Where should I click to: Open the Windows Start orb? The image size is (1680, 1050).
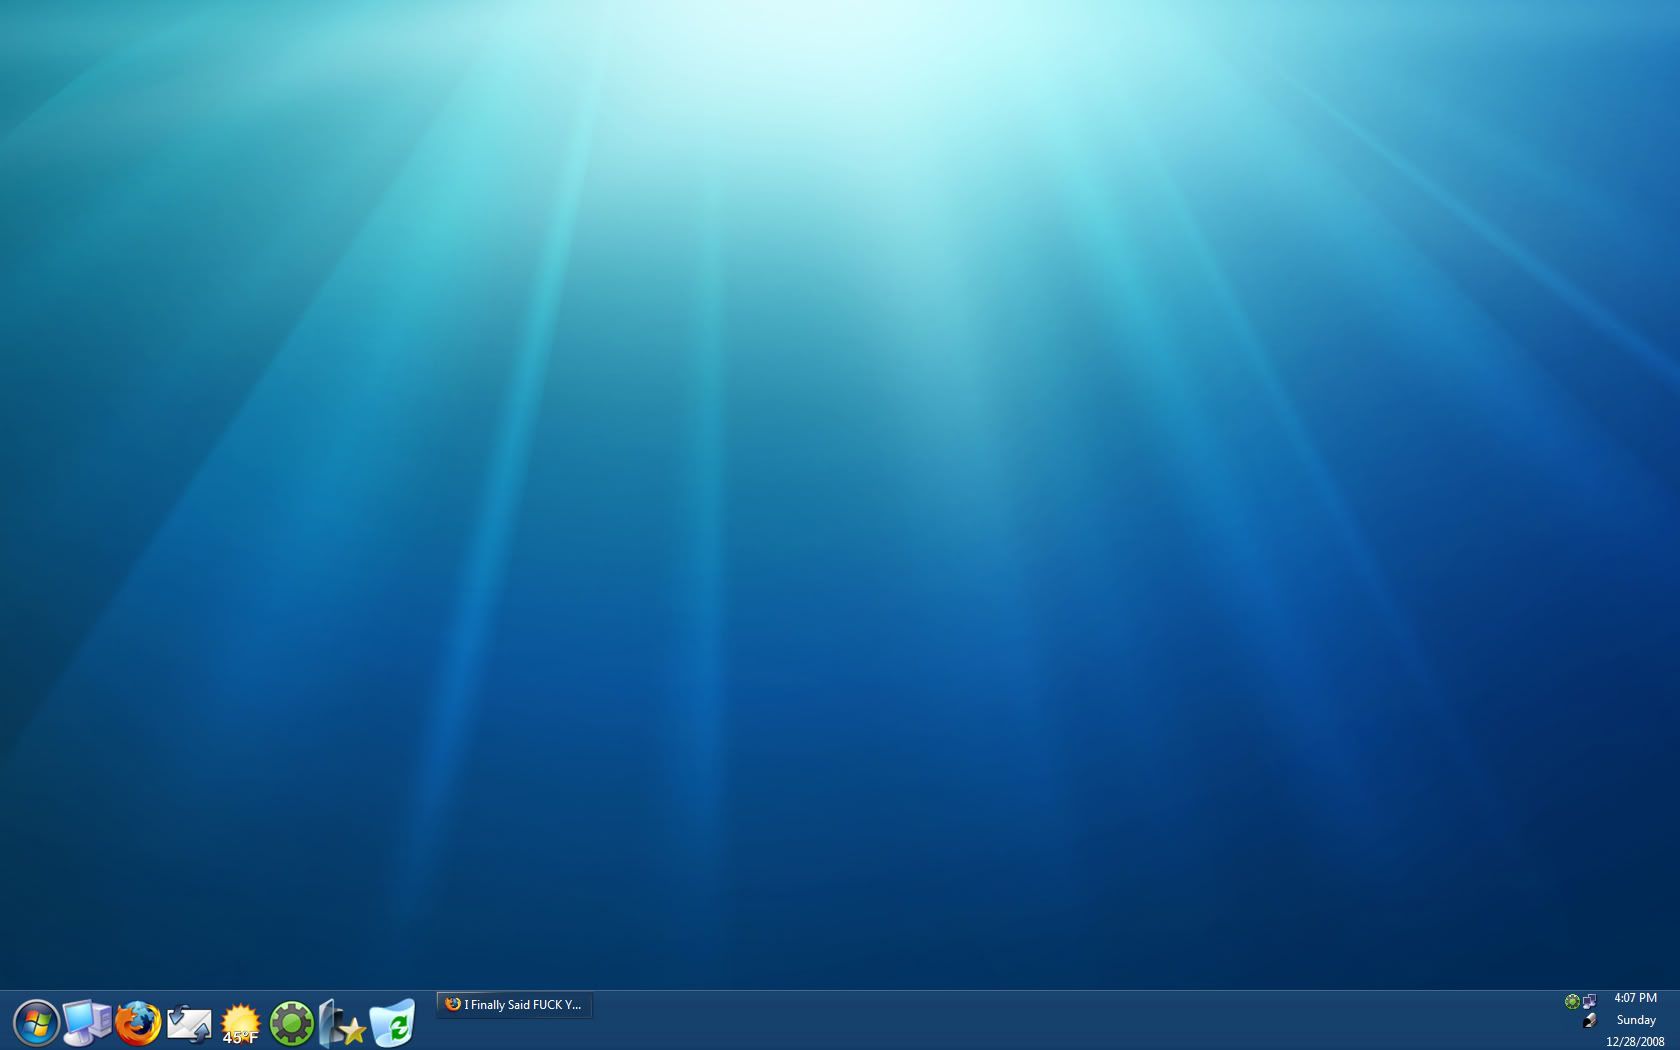pyautogui.click(x=36, y=1023)
